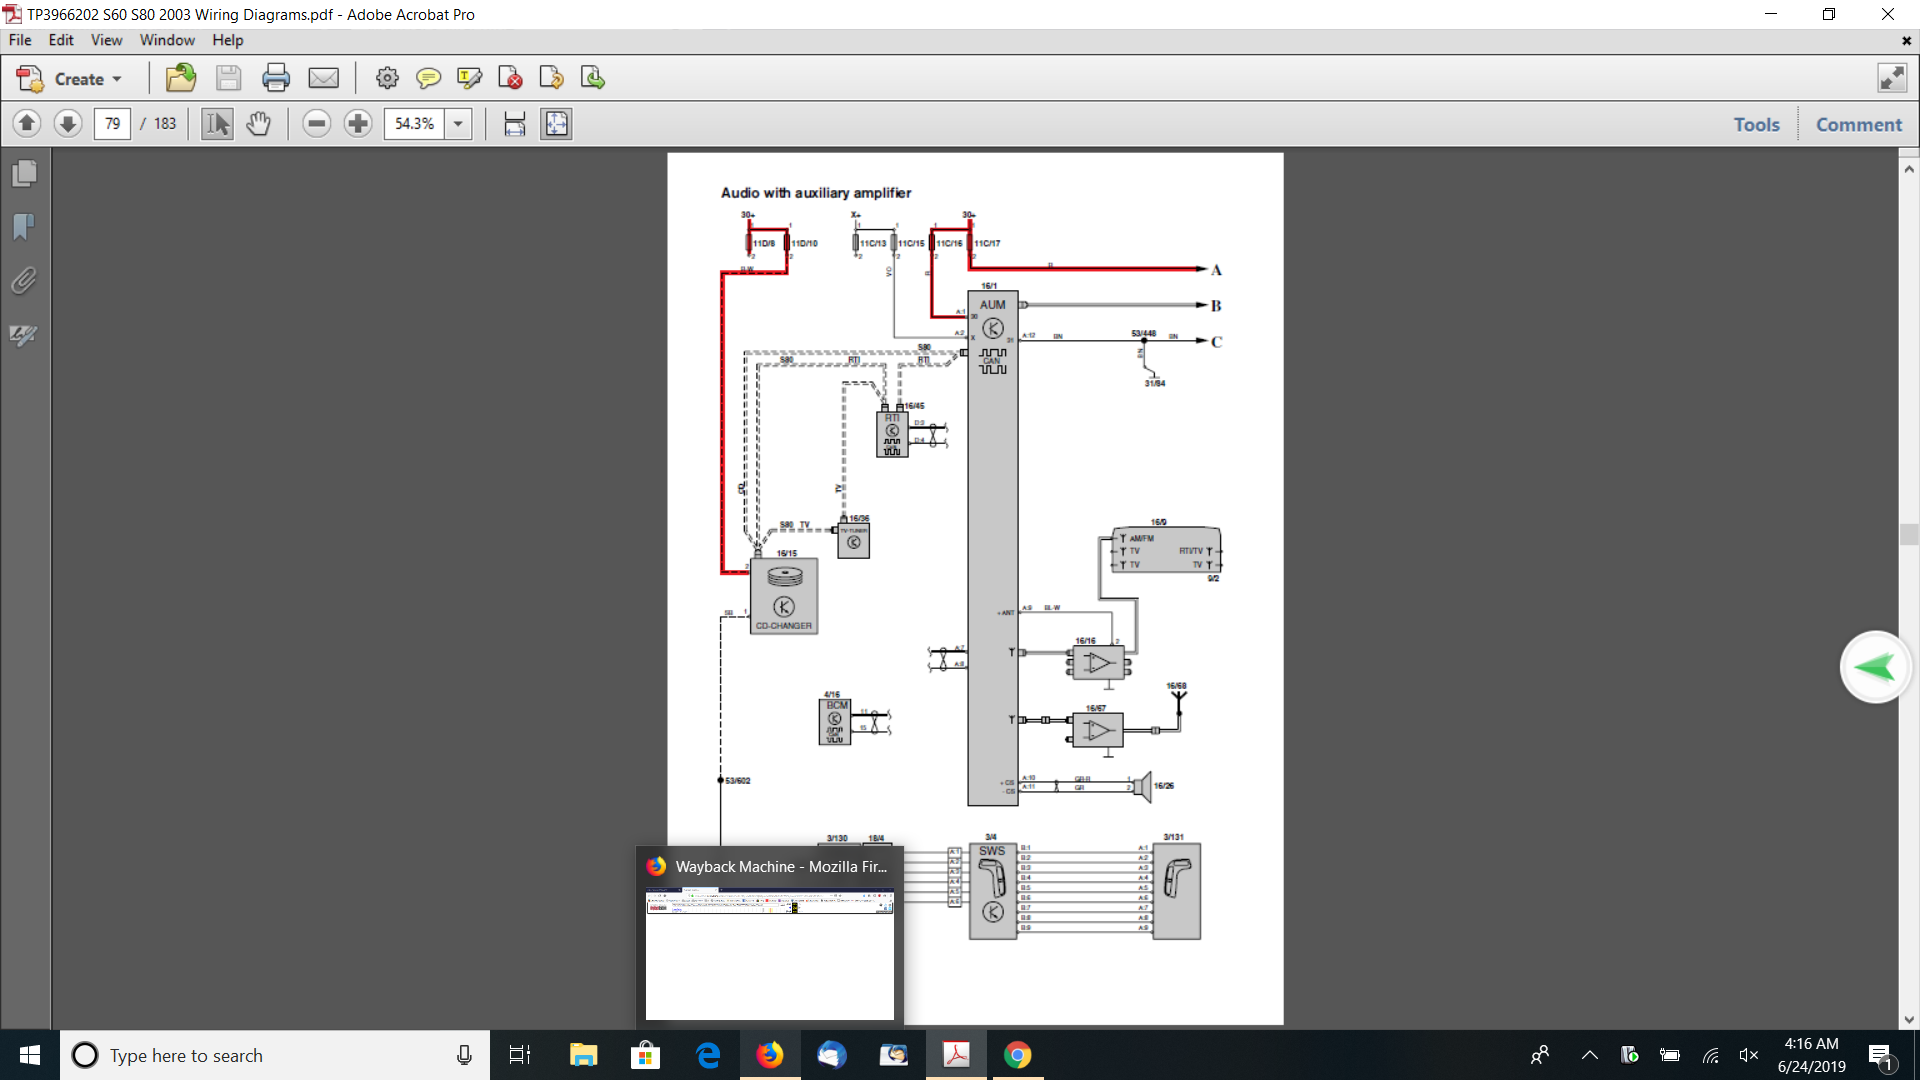Show hidden system tray icons
This screenshot has width=1920, height=1080.
pos(1589,1055)
